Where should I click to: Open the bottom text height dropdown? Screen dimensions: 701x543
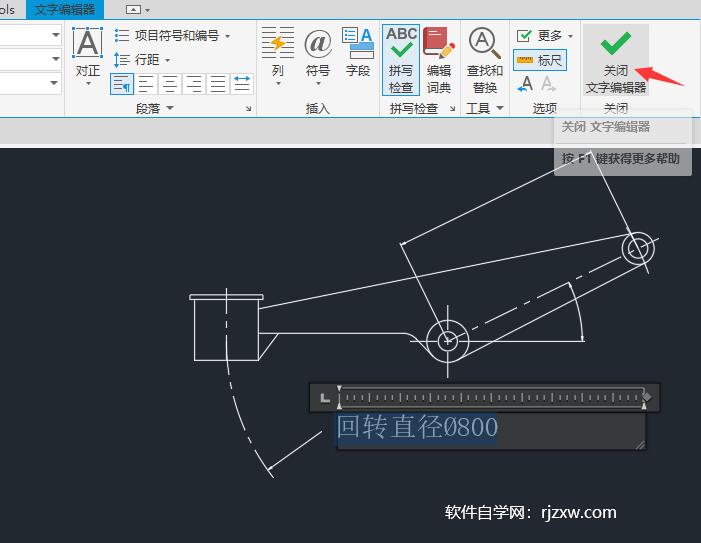tap(54, 83)
